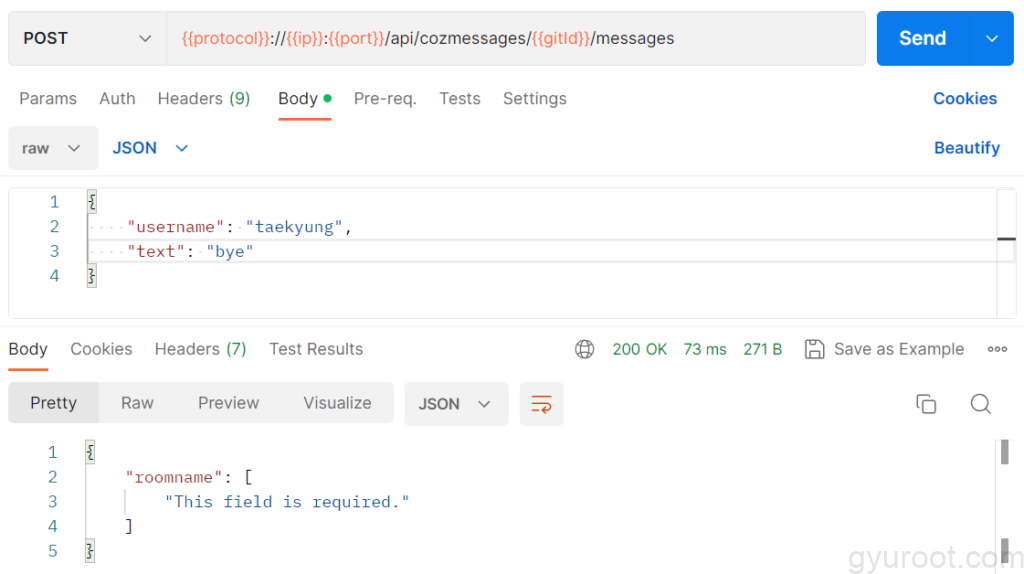
Task: Switch response view to Preview
Action: click(228, 403)
